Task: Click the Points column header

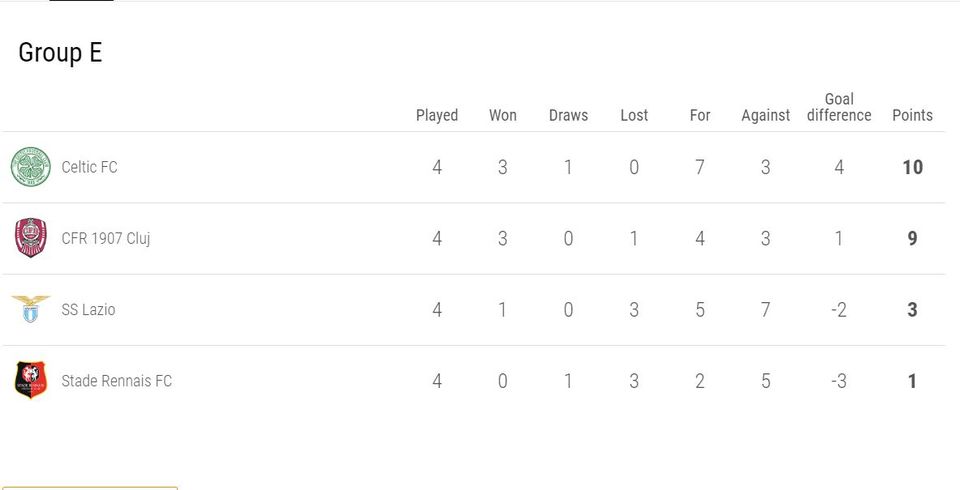Action: click(912, 115)
